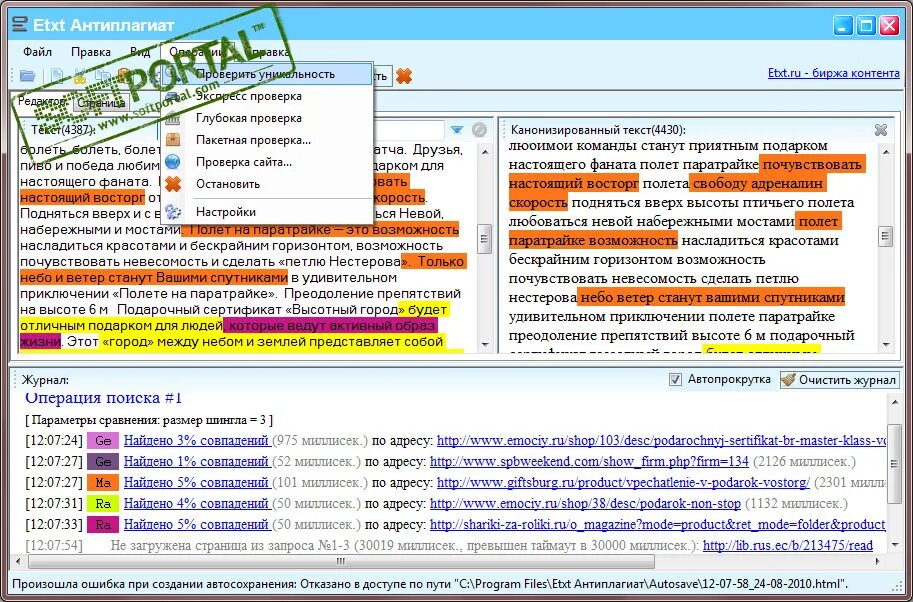
Task: Click the copy pages toolbar icon
Action: tap(102, 76)
